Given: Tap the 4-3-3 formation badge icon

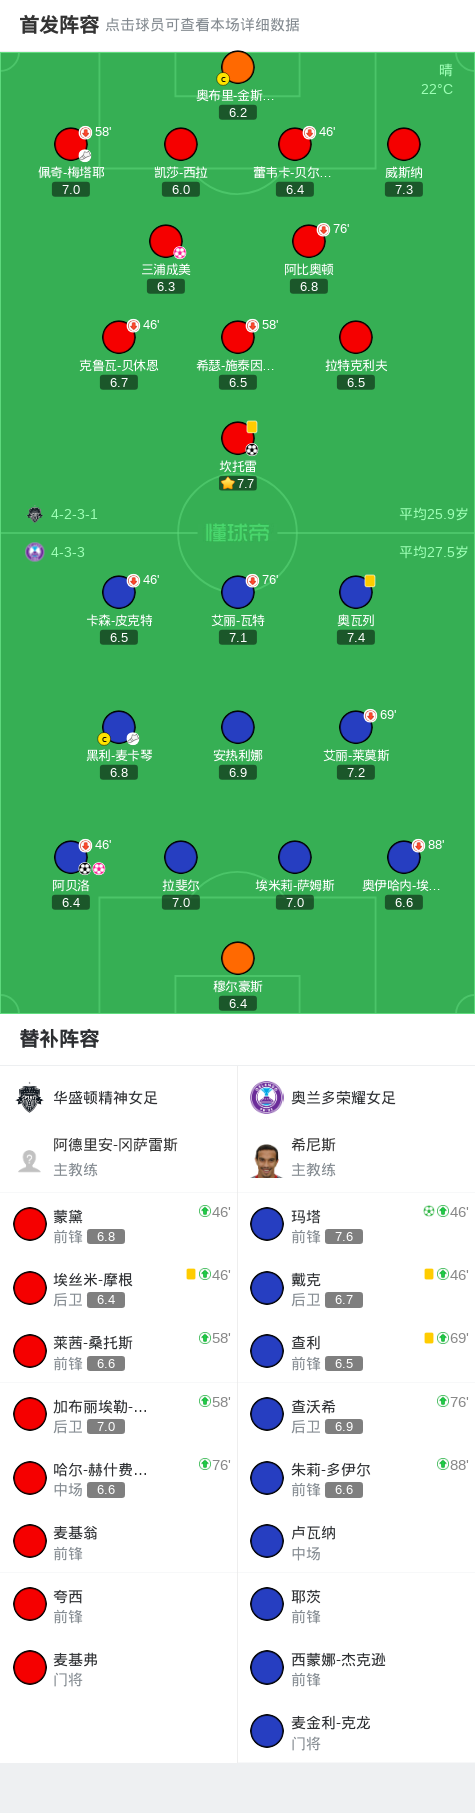Looking at the screenshot, I should pos(35,552).
